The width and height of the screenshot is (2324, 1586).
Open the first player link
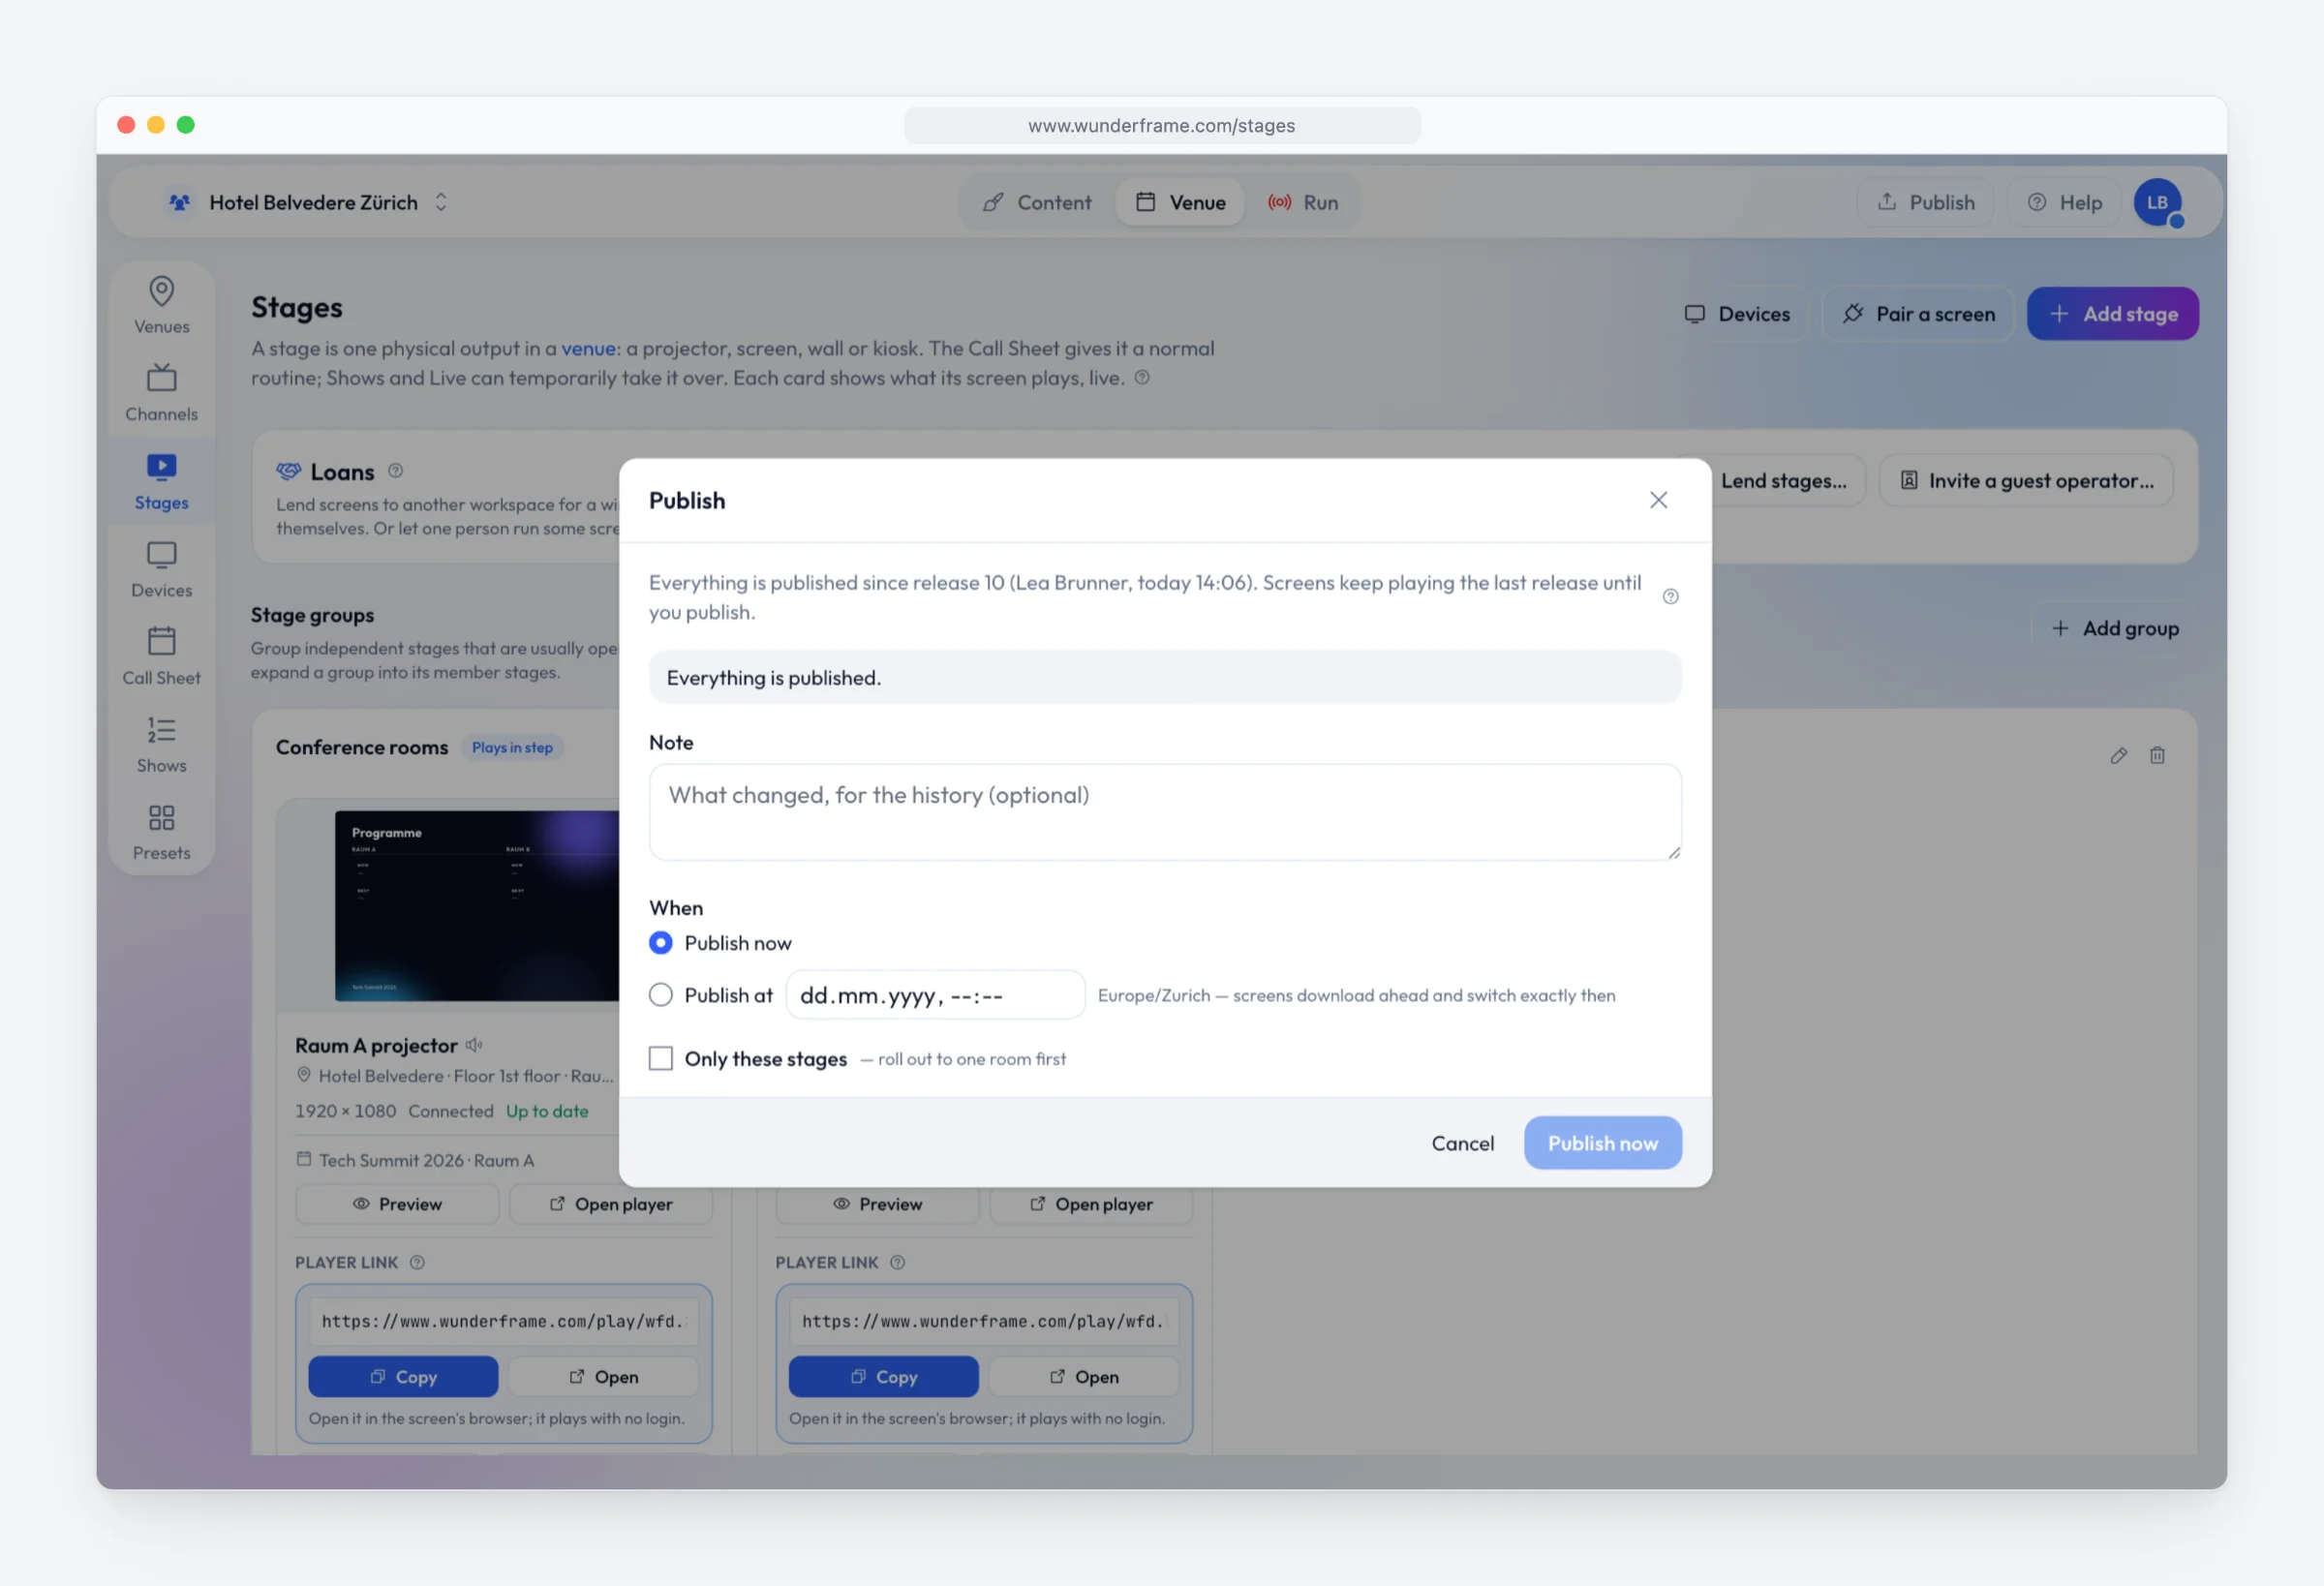[x=603, y=1377]
